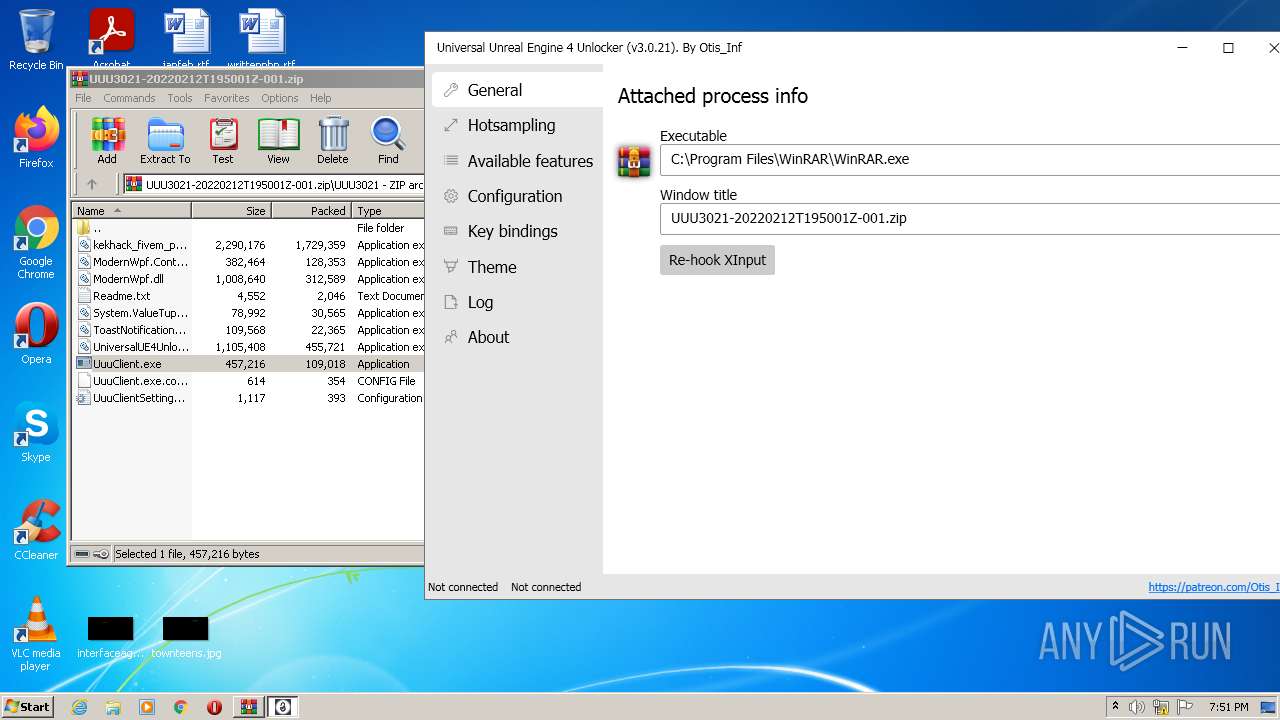Open WinRAR File menu
Viewport: 1280px width, 720px height.
pos(83,98)
